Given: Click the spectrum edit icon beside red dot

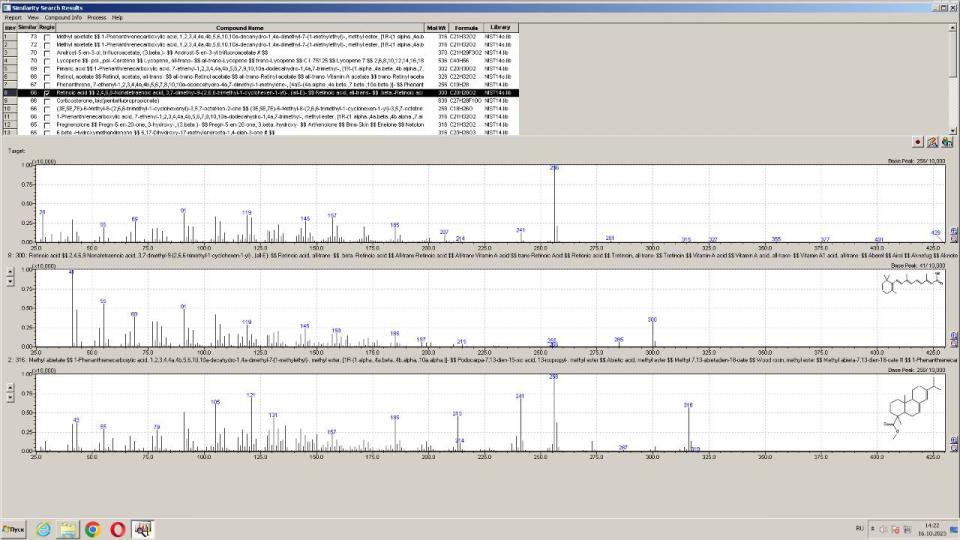Looking at the screenshot, I should pos(931,143).
